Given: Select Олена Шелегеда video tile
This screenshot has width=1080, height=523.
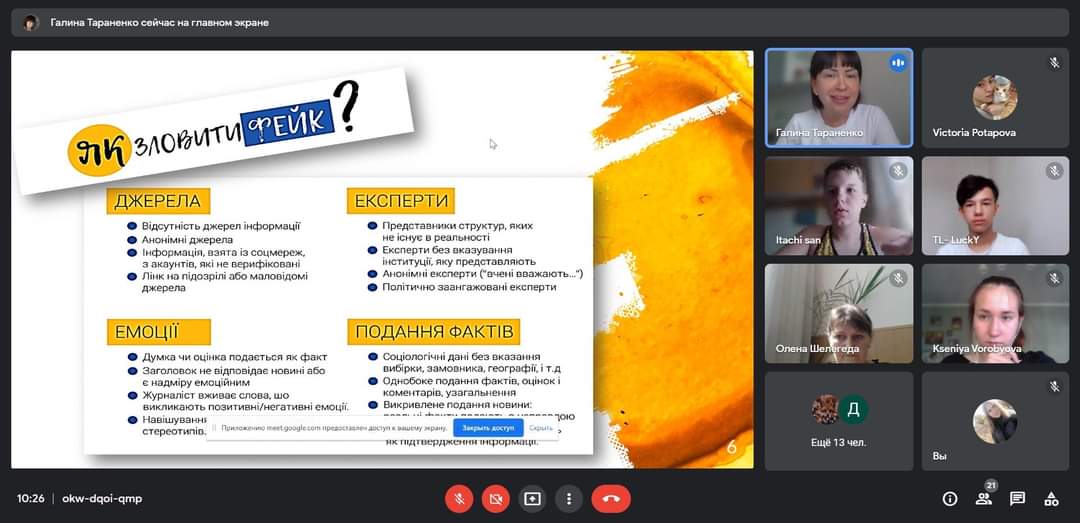Looking at the screenshot, I should coord(839,314).
